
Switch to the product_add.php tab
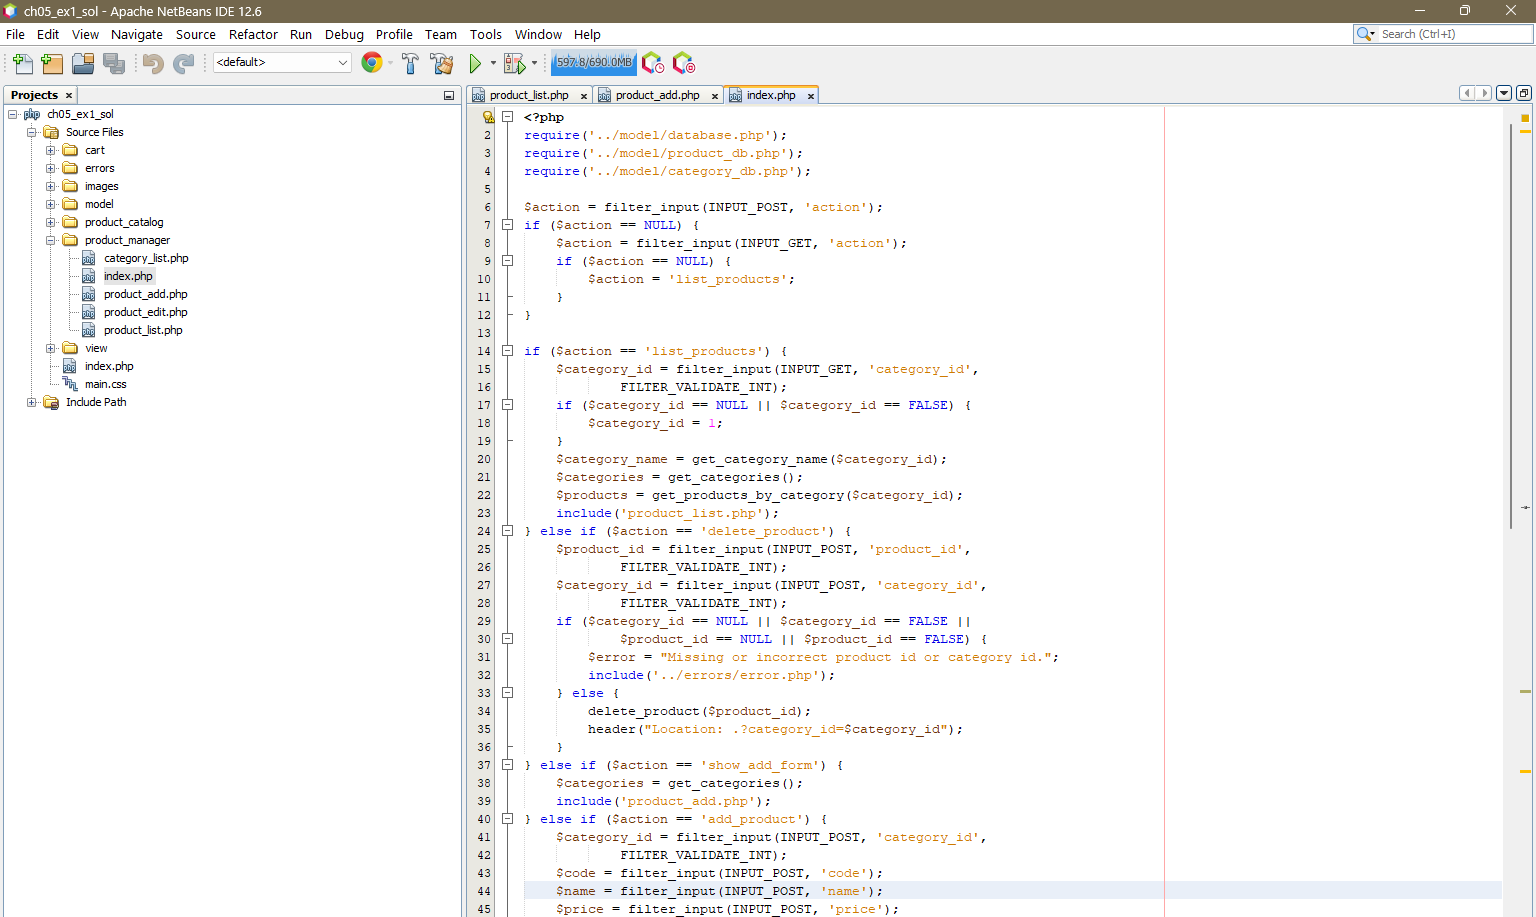(658, 94)
